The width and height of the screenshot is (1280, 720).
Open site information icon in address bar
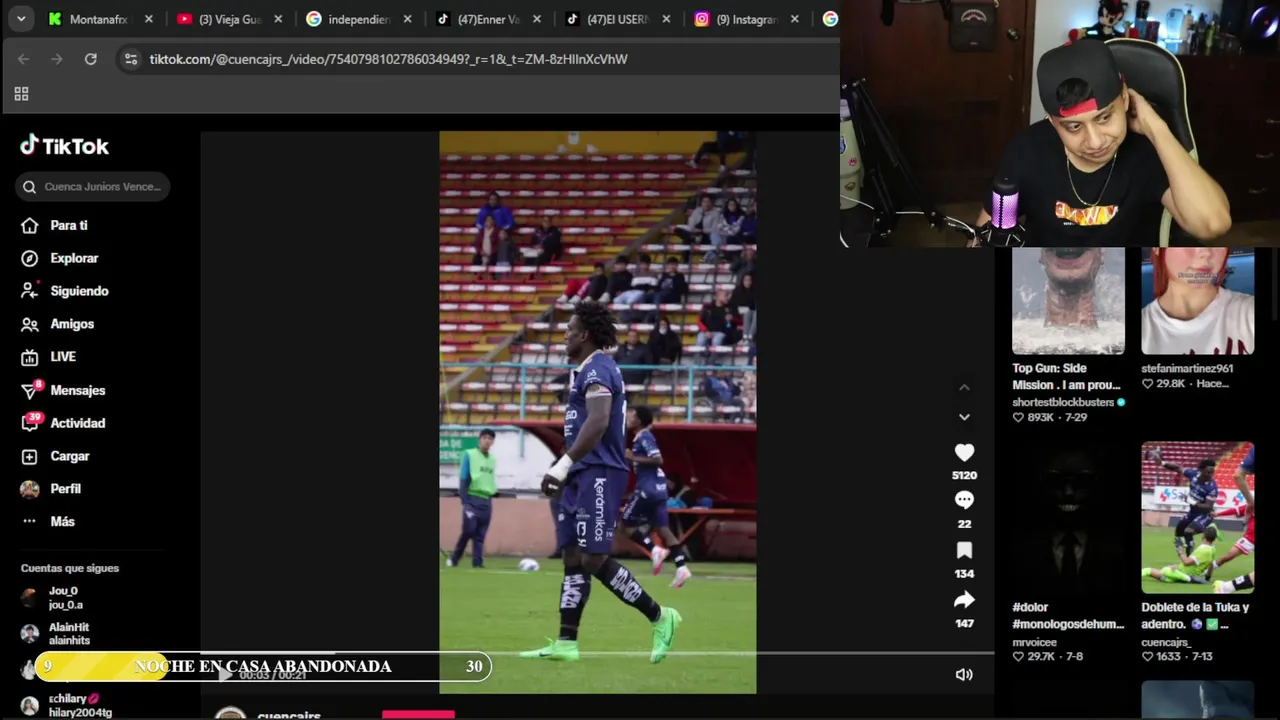[x=130, y=59]
